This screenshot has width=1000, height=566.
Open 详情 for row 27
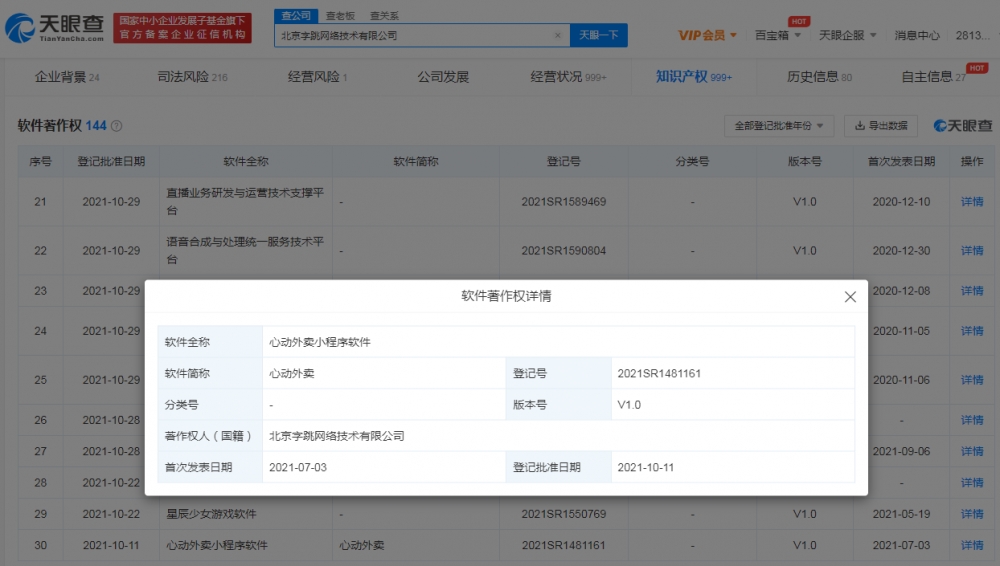coord(972,452)
